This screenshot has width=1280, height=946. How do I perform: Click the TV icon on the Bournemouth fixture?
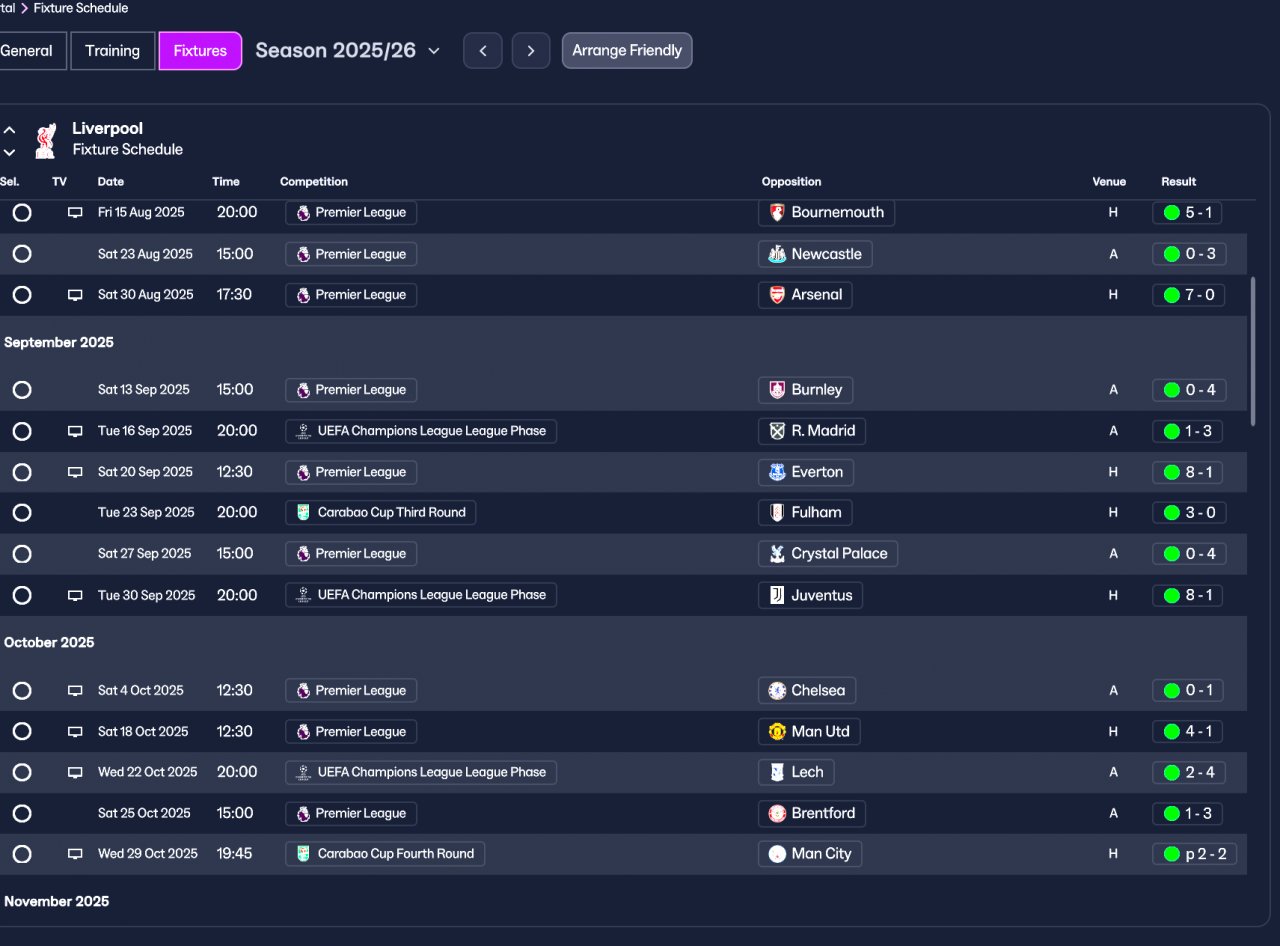75,213
